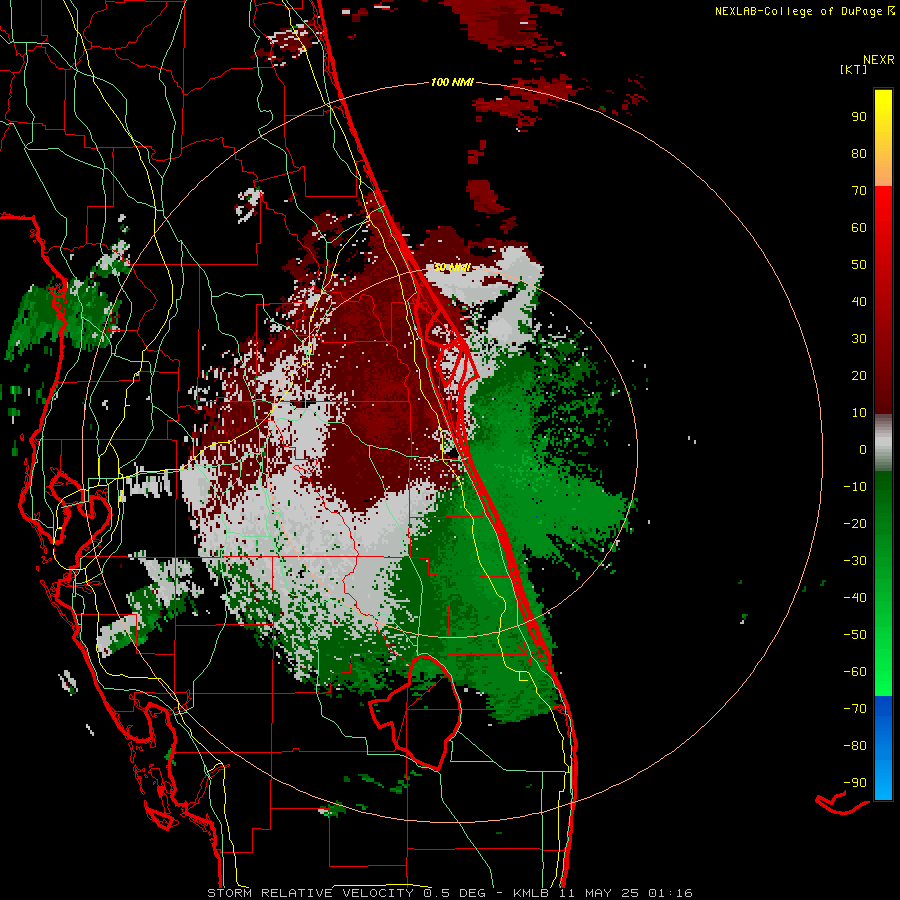The height and width of the screenshot is (900, 900).
Task: Click the 90 value on the velocity scale
Action: [859, 117]
